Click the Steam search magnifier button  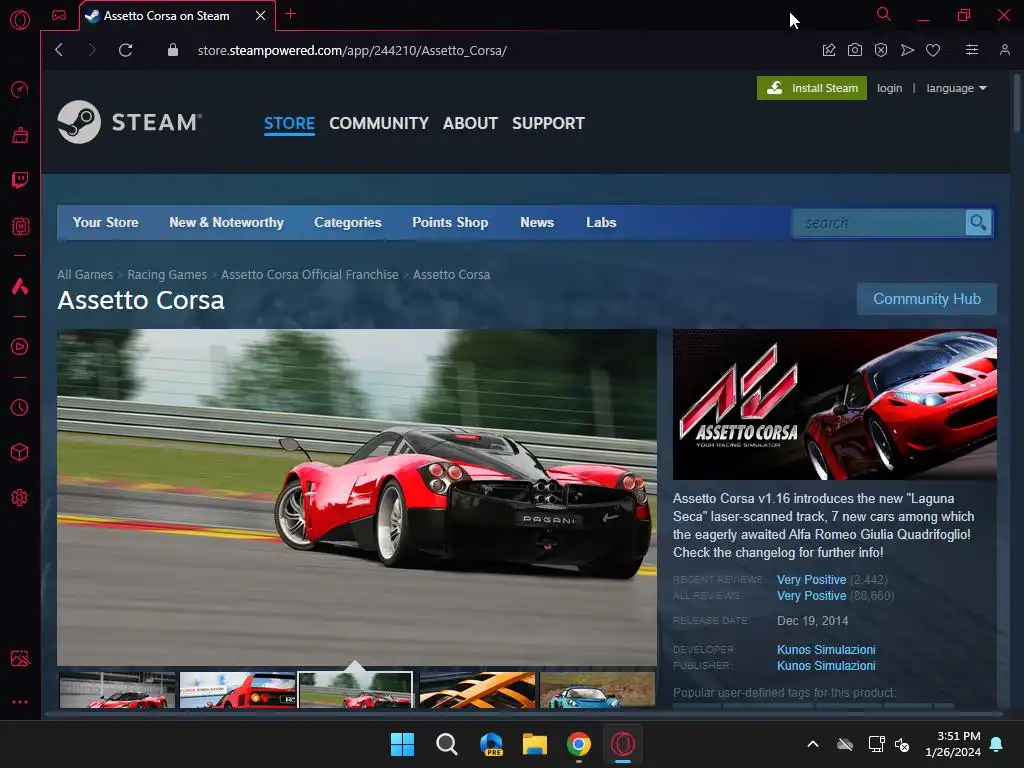pos(978,223)
